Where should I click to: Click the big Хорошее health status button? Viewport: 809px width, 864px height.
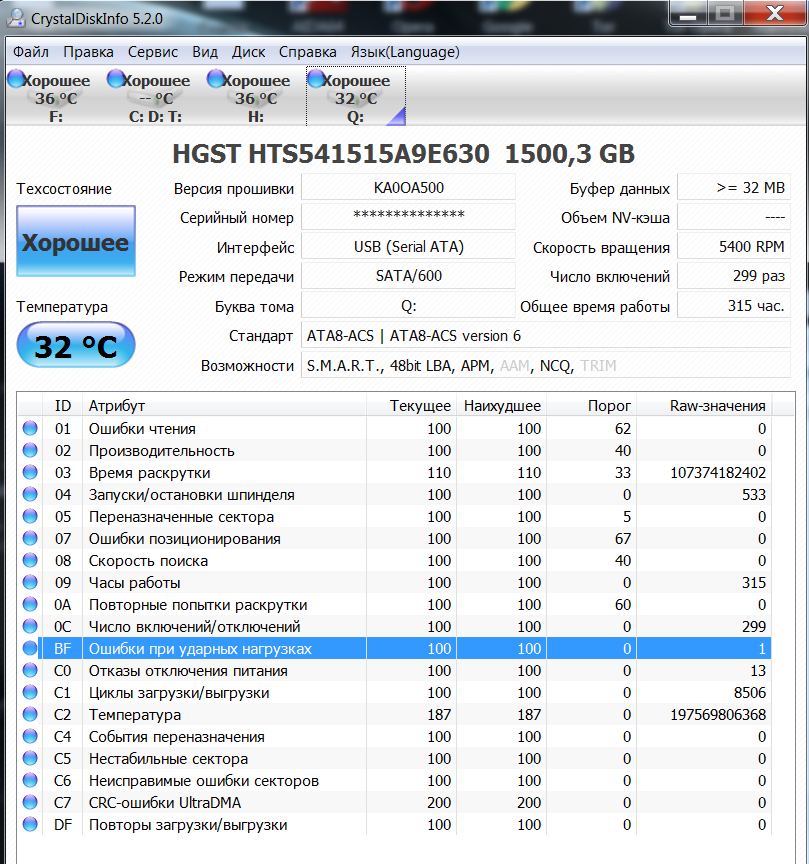click(76, 241)
